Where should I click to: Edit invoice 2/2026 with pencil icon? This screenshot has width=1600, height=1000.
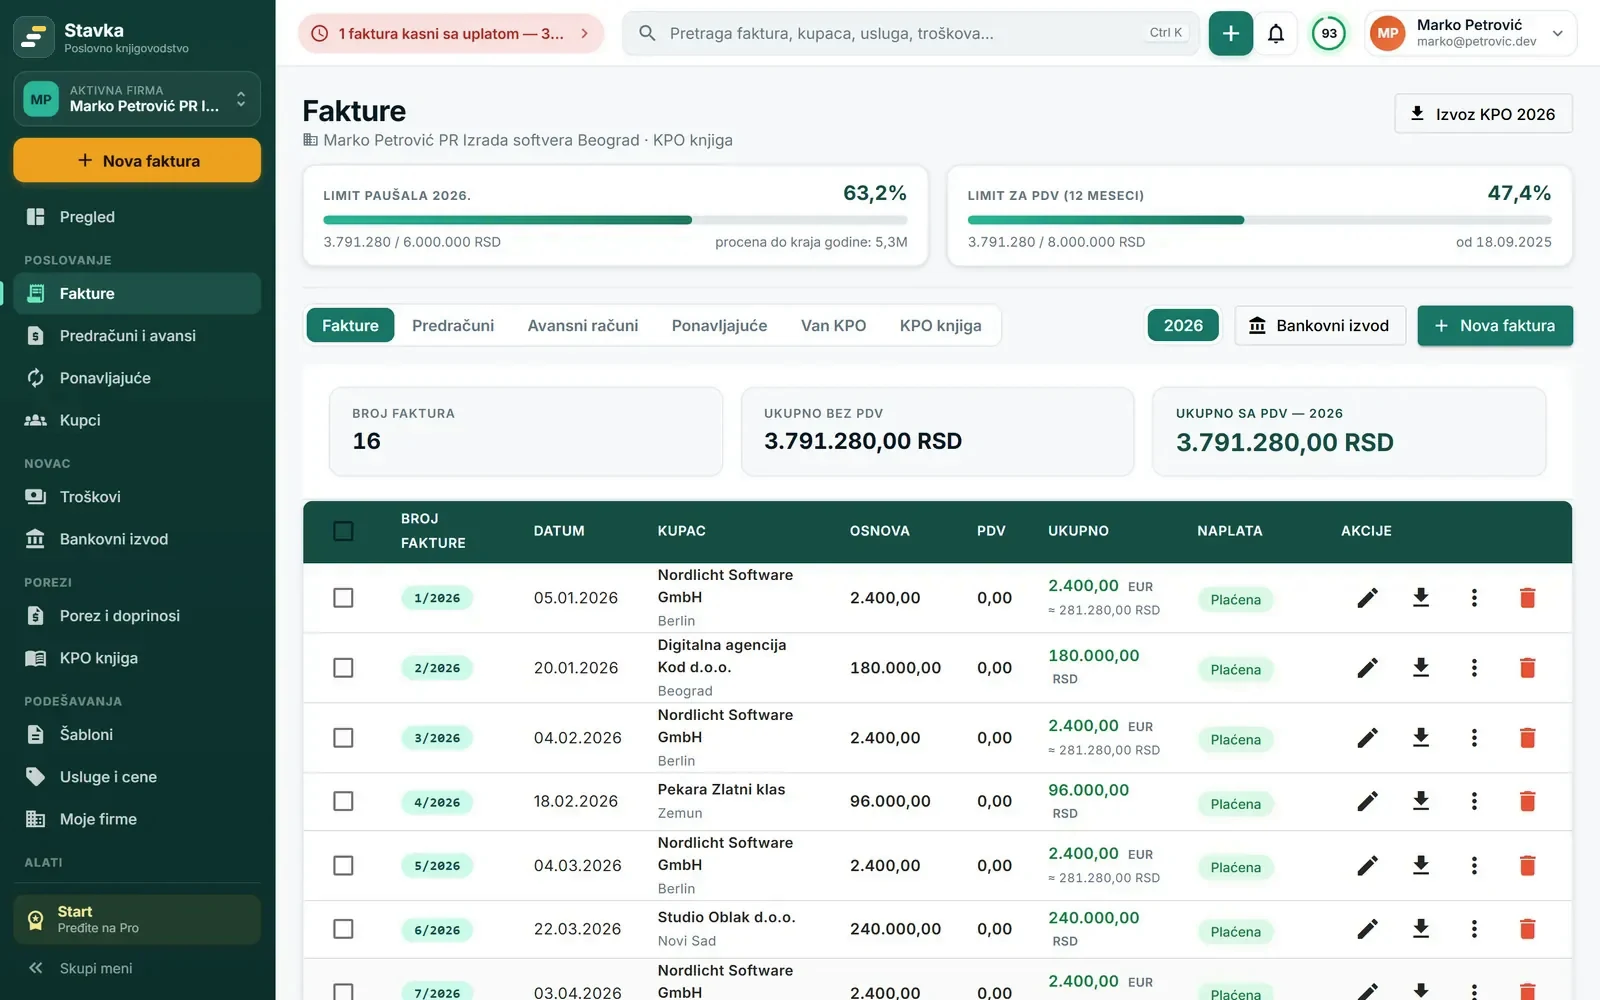pyautogui.click(x=1367, y=668)
